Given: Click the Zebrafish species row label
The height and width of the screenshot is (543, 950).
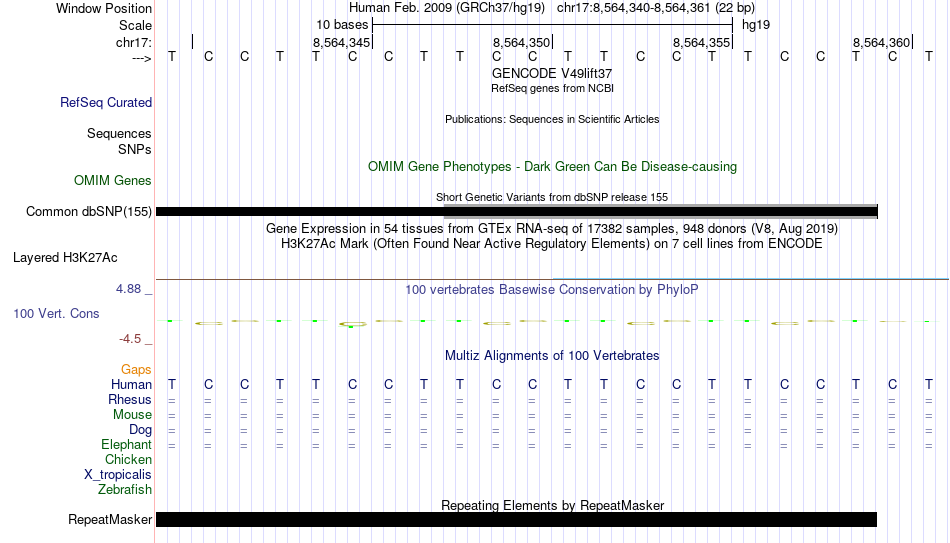Looking at the screenshot, I should [125, 489].
